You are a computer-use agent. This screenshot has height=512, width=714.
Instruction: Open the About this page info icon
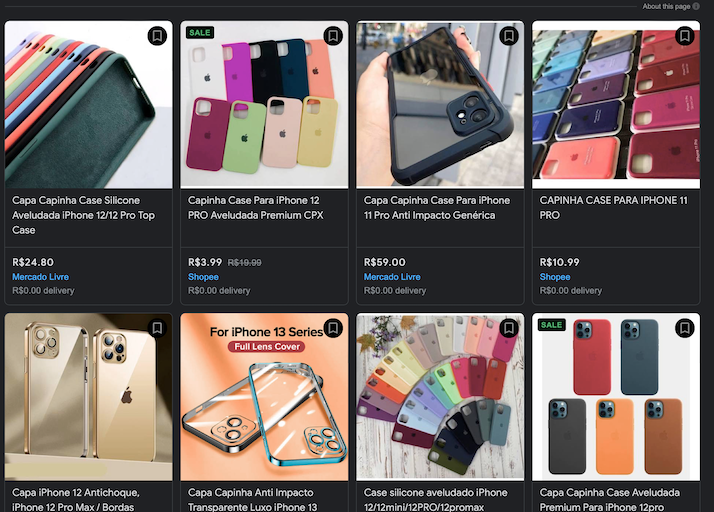tap(696, 6)
